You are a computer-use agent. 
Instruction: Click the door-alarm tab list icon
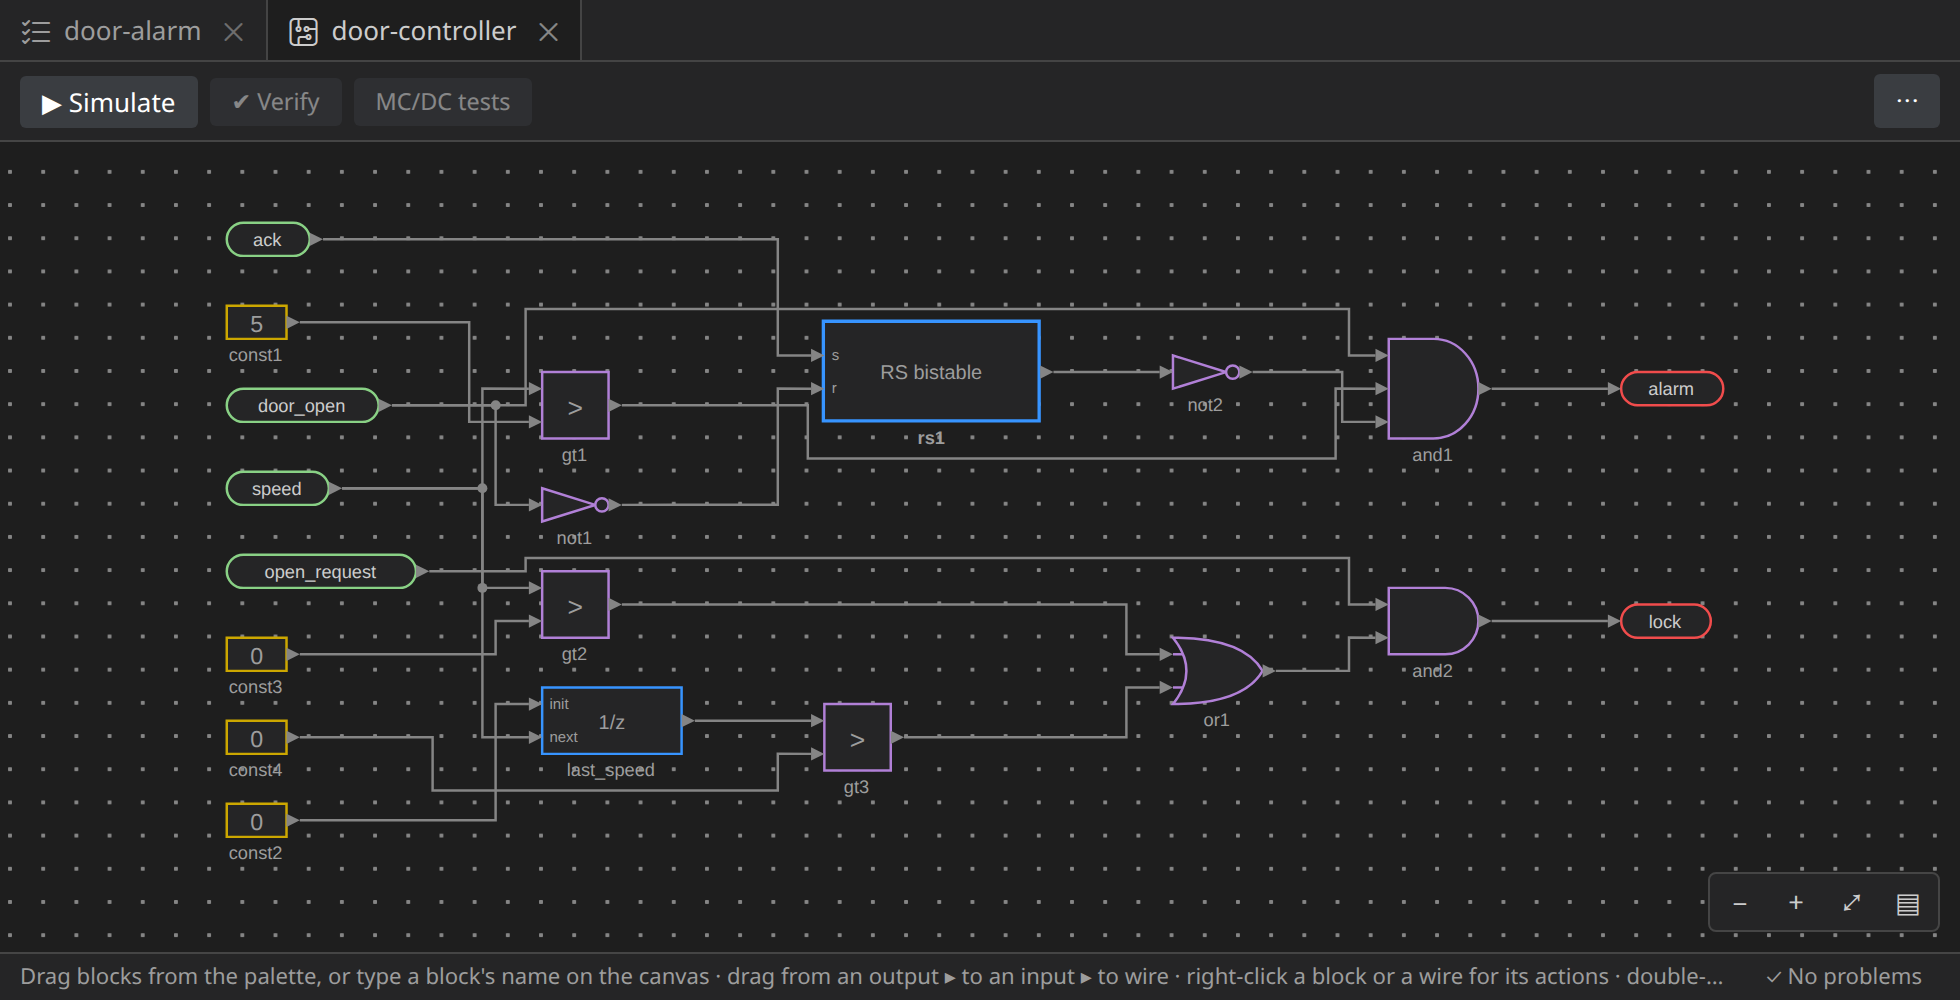coord(36,32)
